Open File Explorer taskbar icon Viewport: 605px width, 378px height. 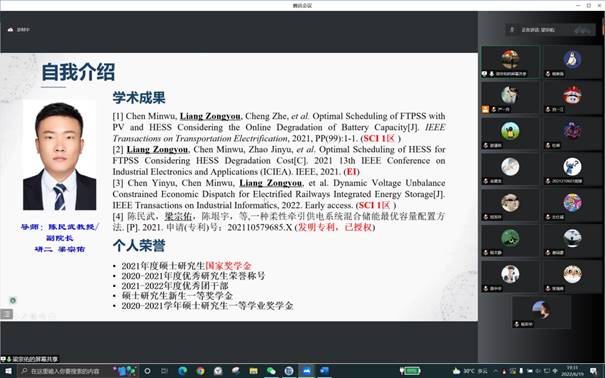pyautogui.click(x=253, y=371)
